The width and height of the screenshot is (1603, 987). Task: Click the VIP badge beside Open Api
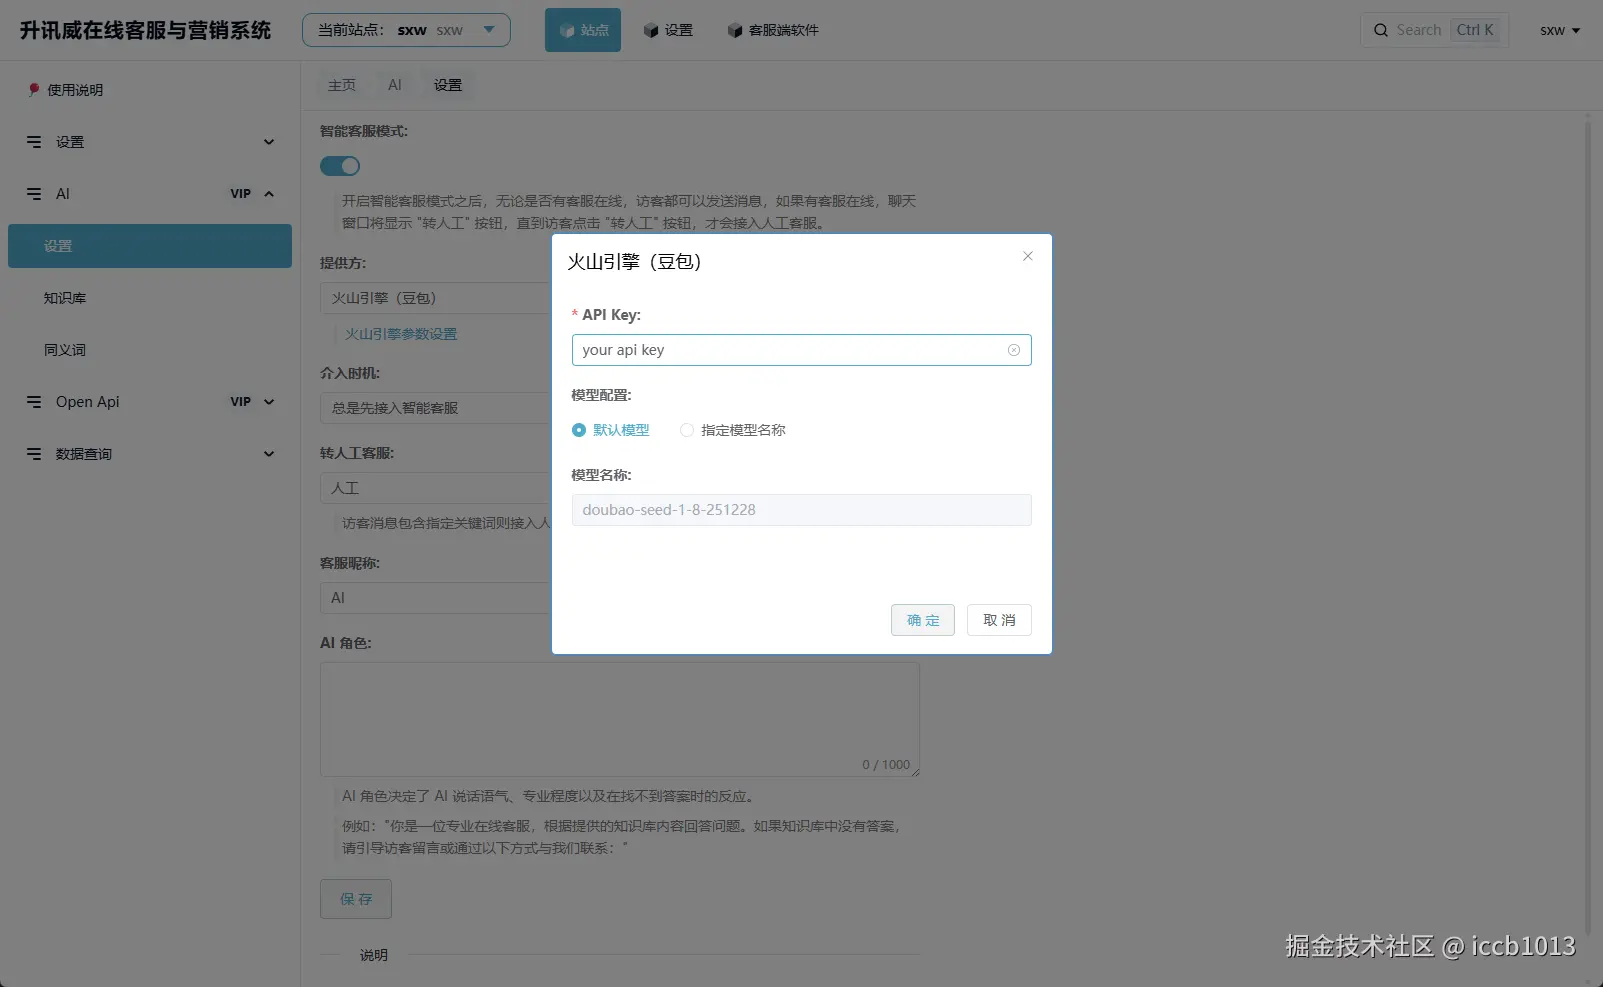click(x=241, y=402)
